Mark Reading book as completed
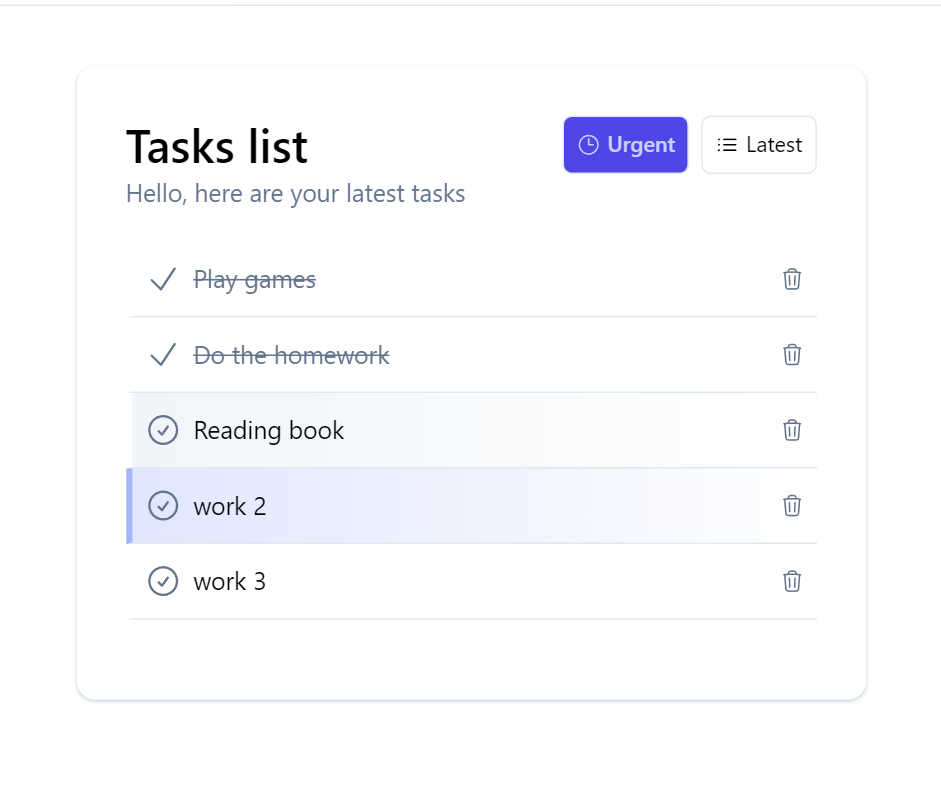Screen dimensions: 941x804 163,430
